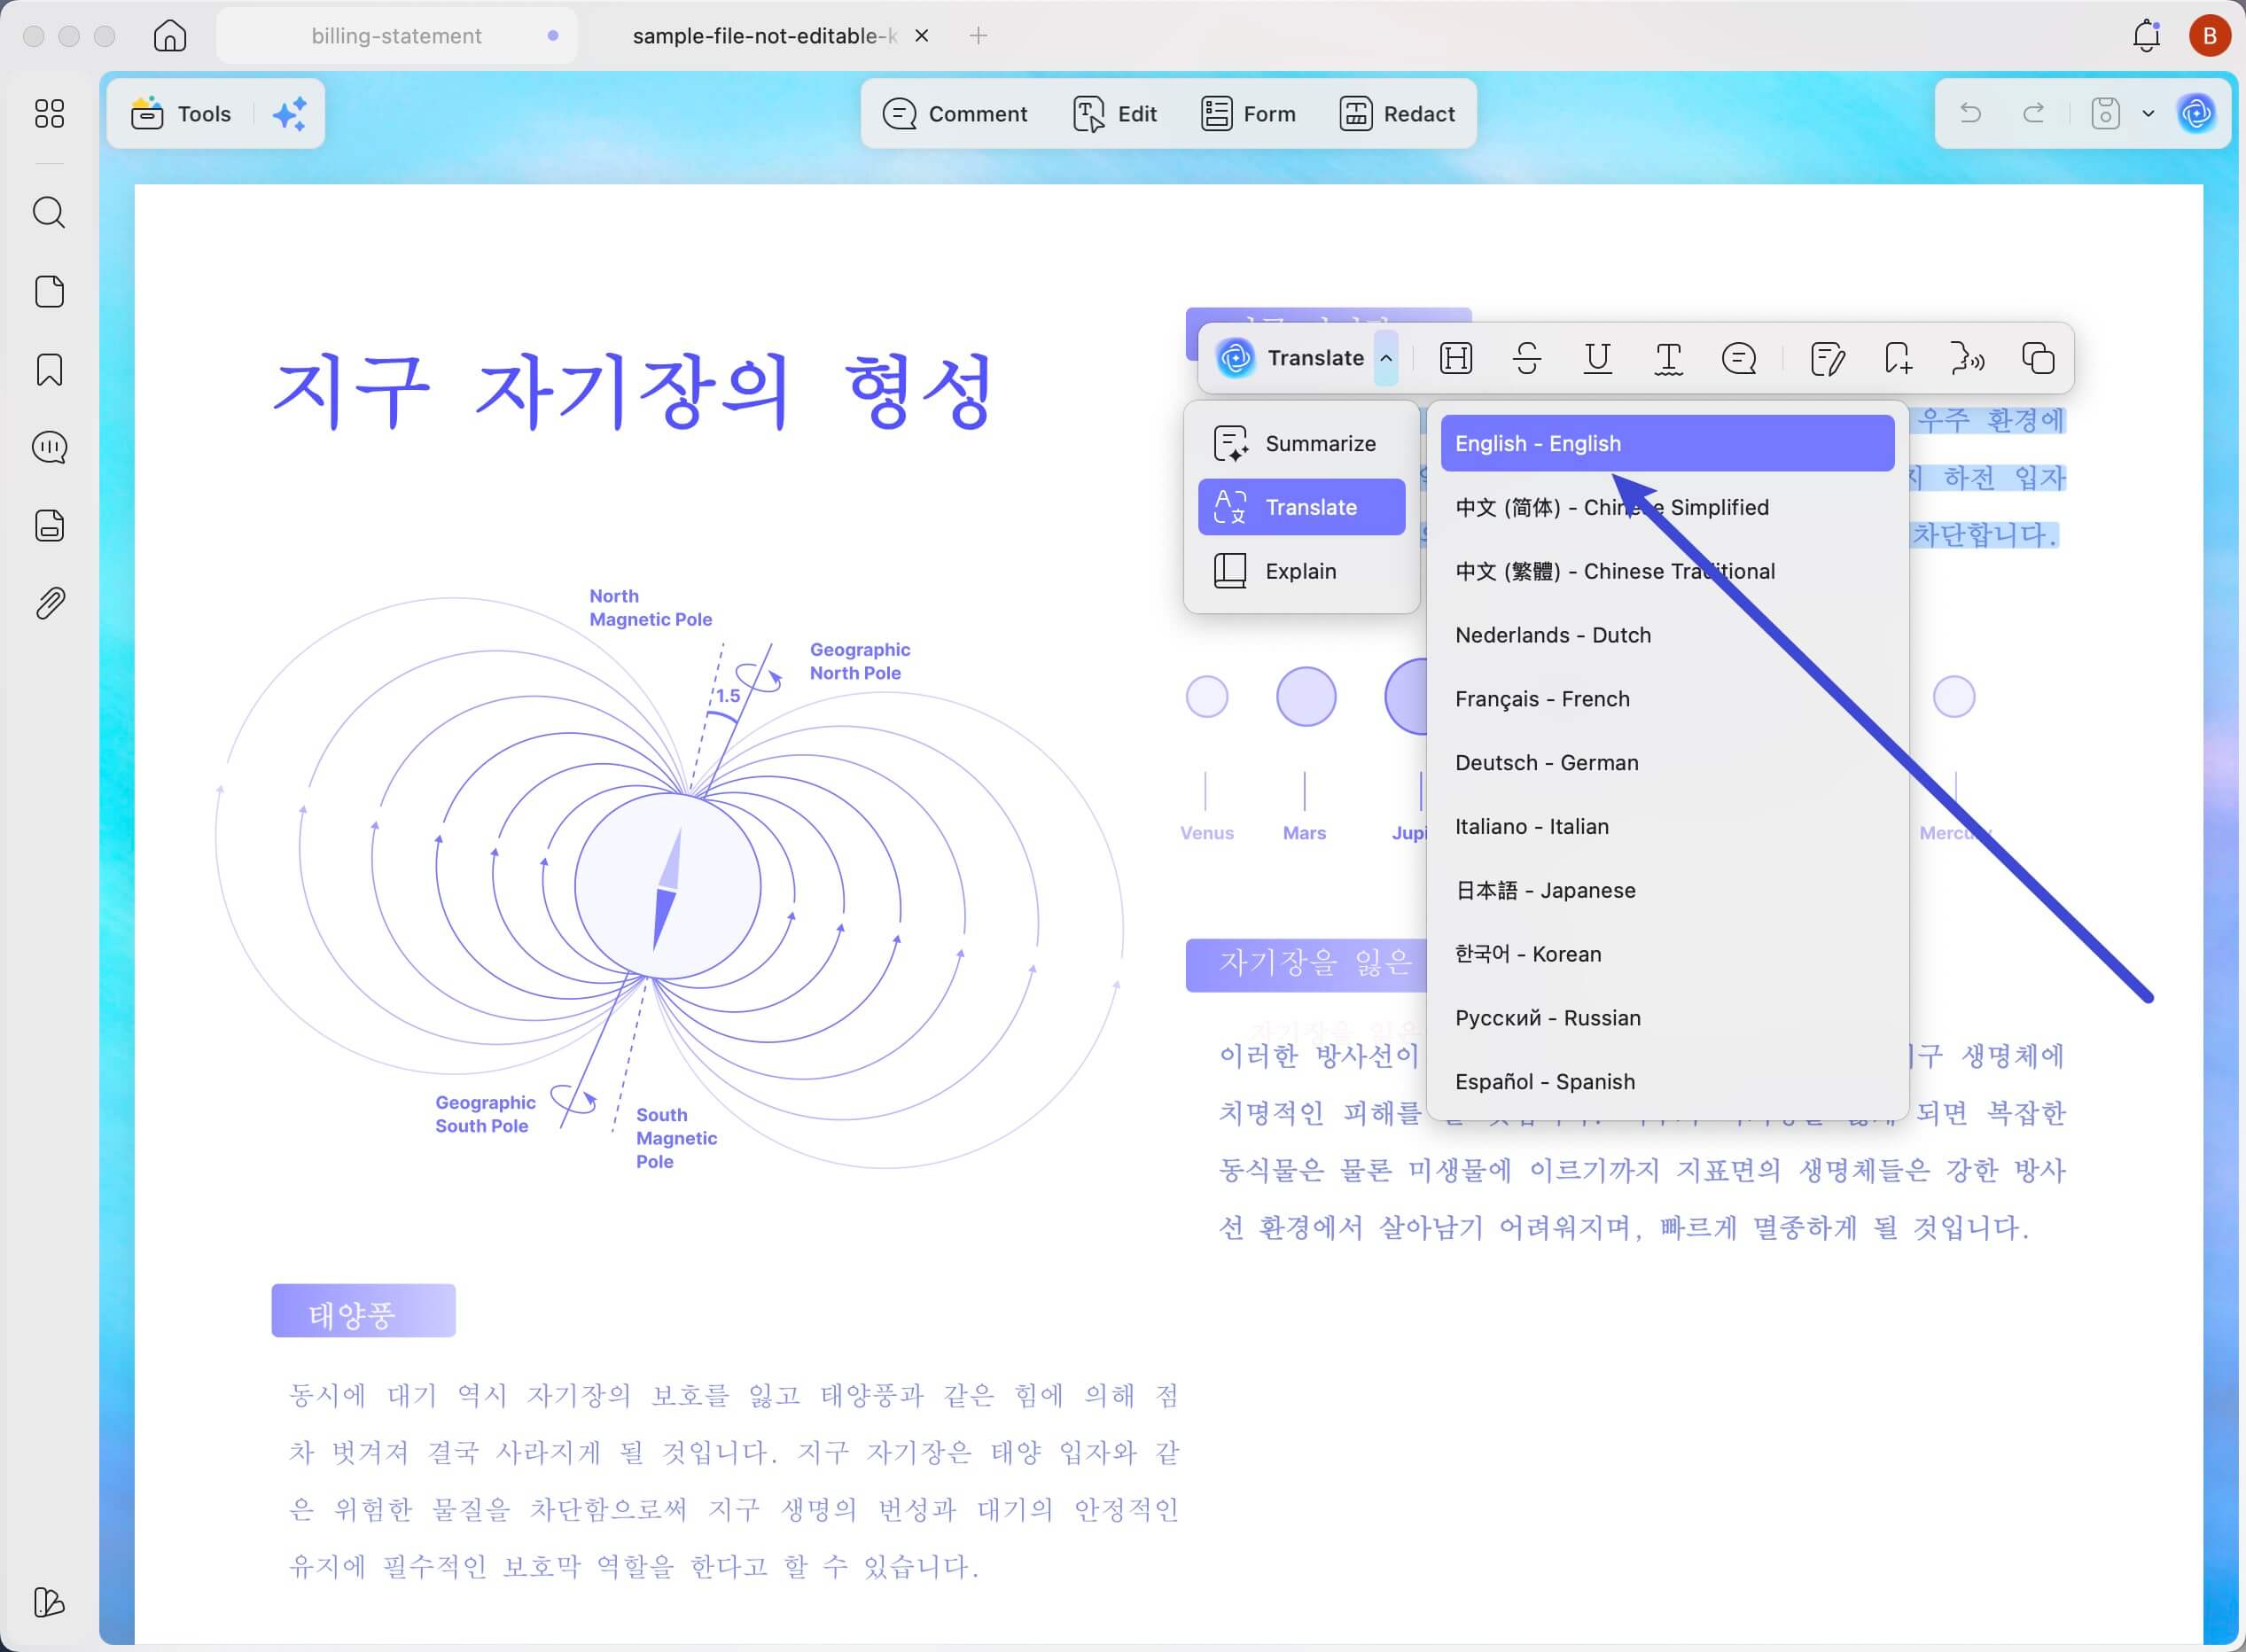Enter Comment mode
The height and width of the screenshot is (1652, 2246).
pos(955,114)
